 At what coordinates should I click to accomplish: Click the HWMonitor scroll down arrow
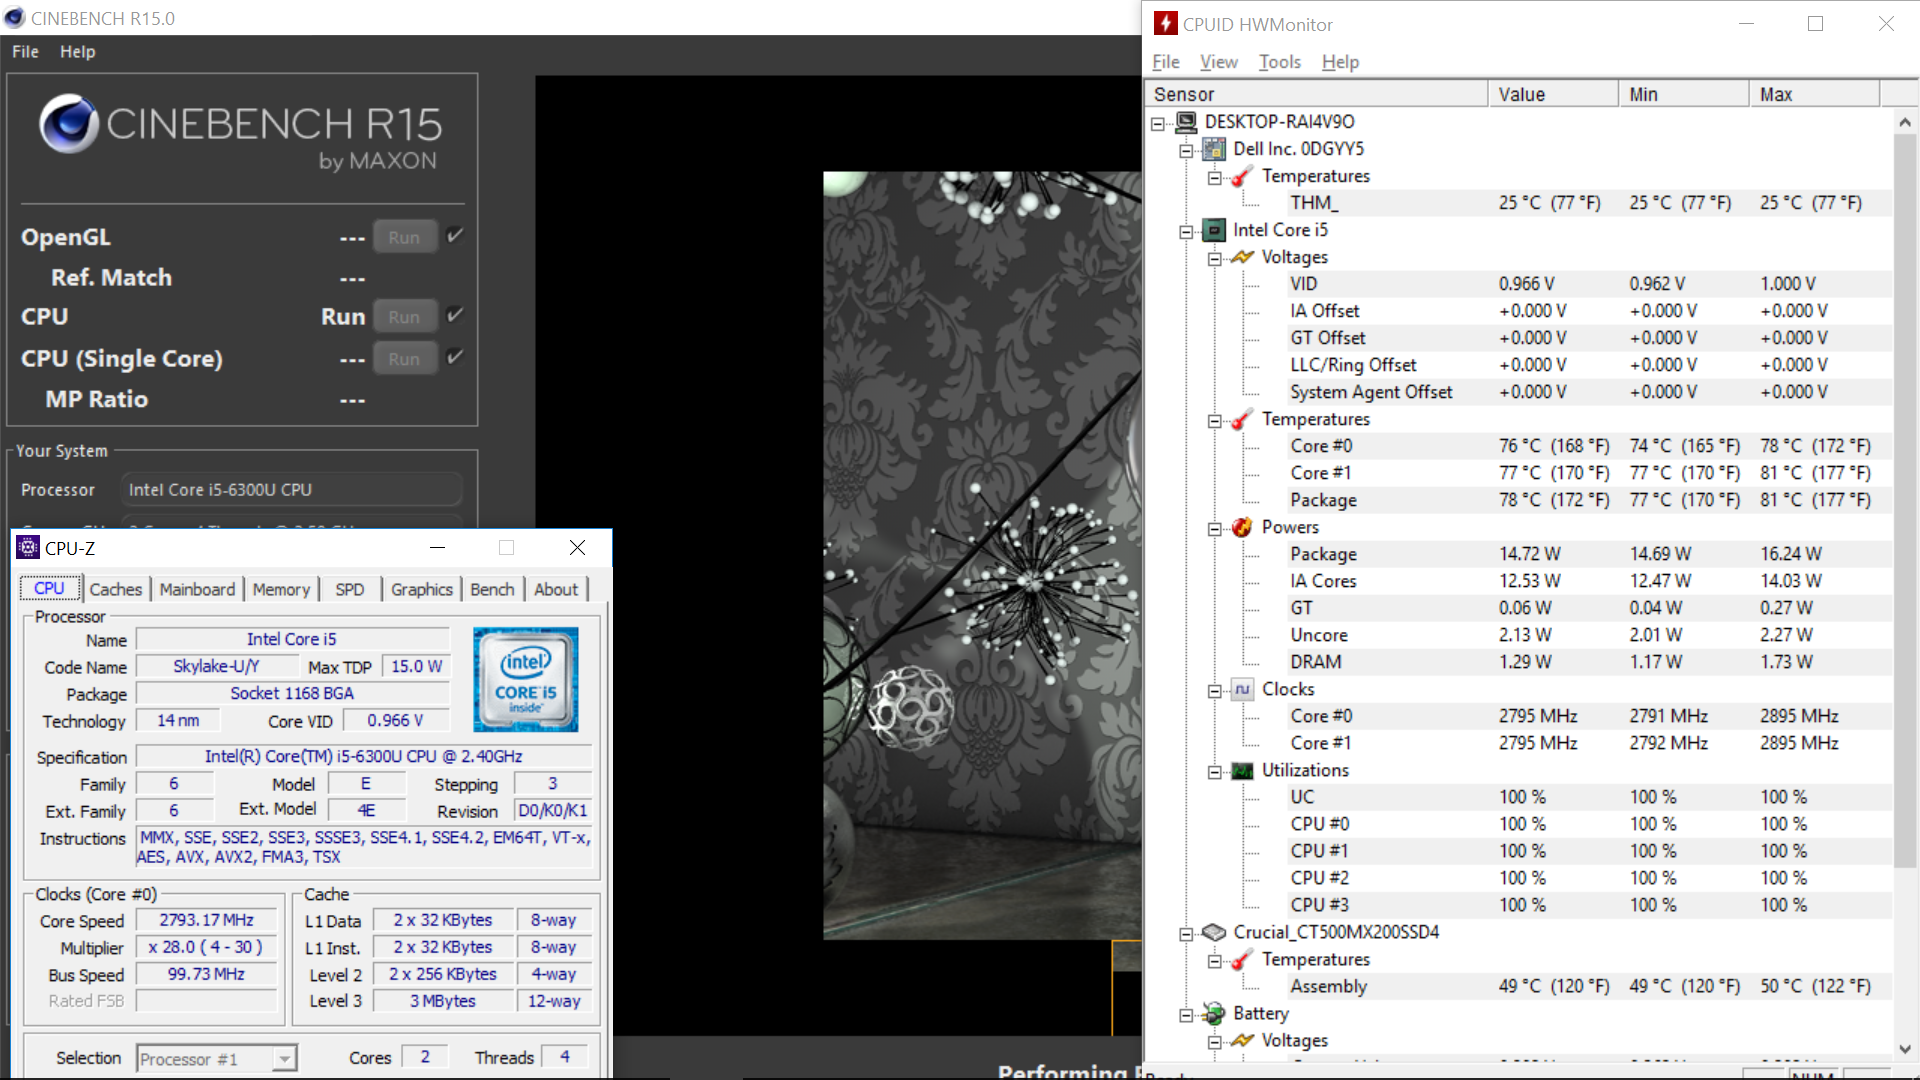tap(1904, 1049)
